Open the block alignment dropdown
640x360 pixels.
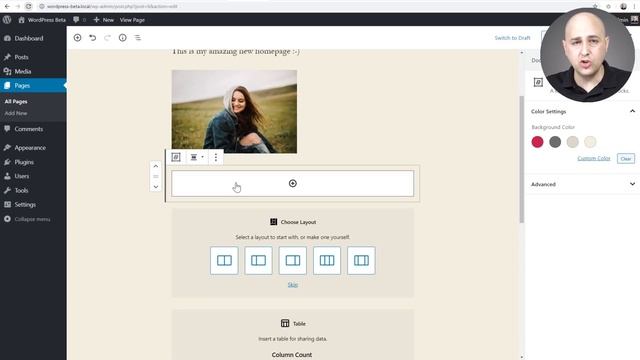tap(196, 157)
